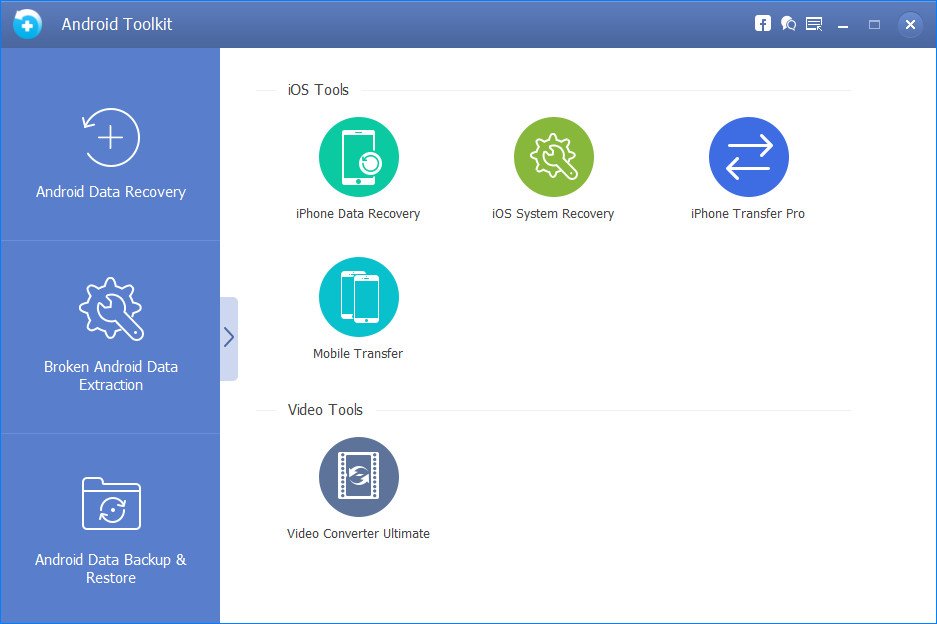The width and height of the screenshot is (937, 624).
Task: Collapse the sidebar with the arrow handle
Action: [x=229, y=338]
